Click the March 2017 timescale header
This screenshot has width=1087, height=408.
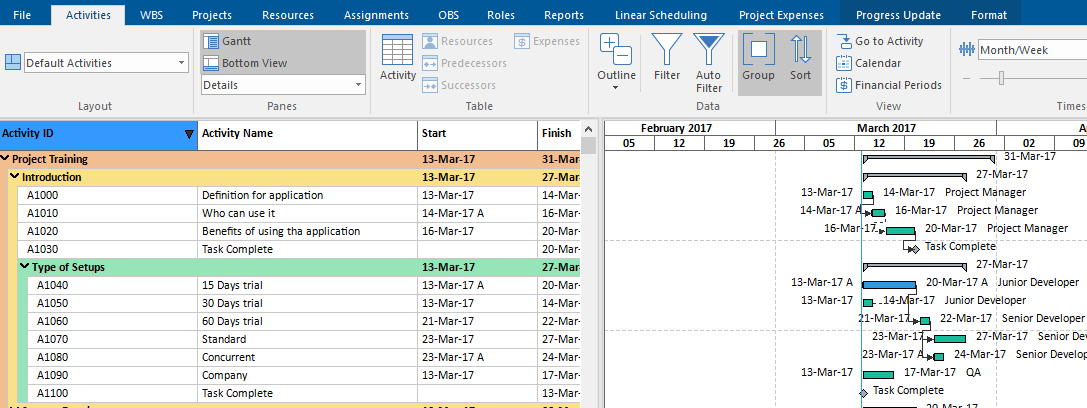886,128
